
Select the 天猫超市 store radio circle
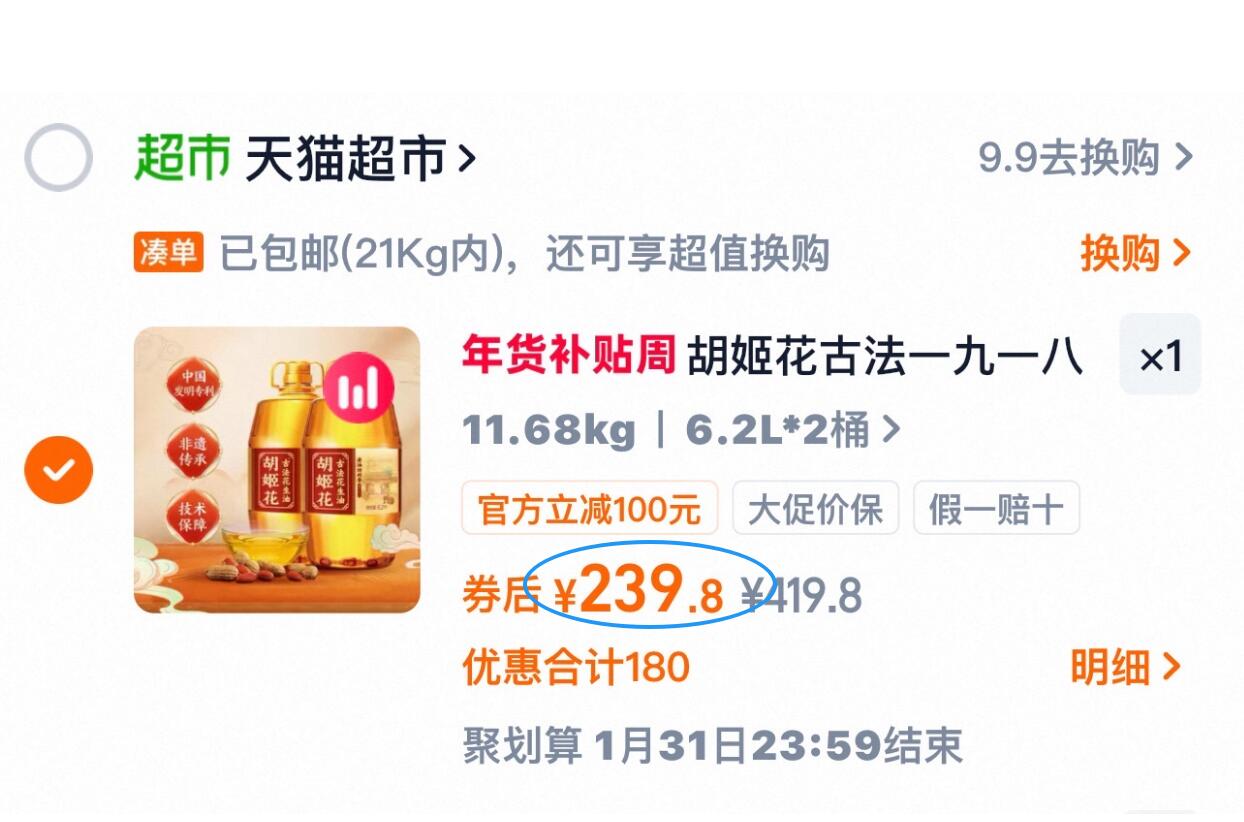click(58, 157)
